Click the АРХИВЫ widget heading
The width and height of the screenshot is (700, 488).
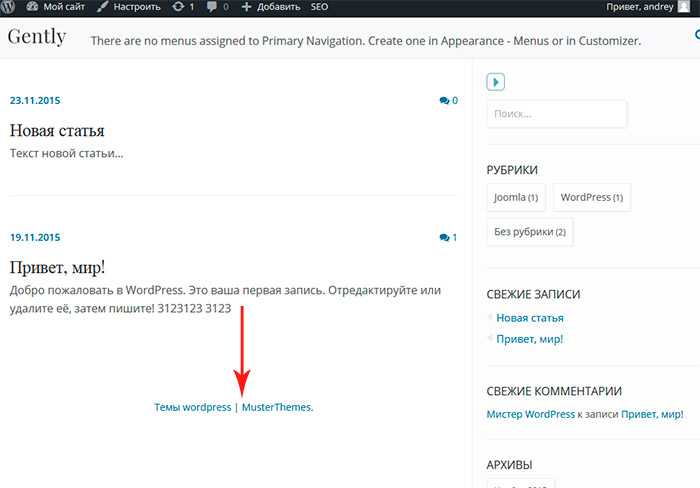(509, 465)
